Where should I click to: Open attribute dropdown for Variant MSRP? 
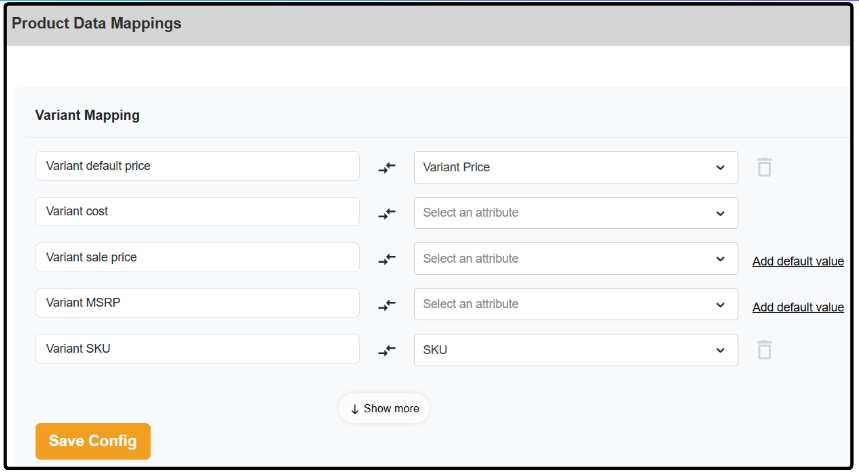[575, 304]
